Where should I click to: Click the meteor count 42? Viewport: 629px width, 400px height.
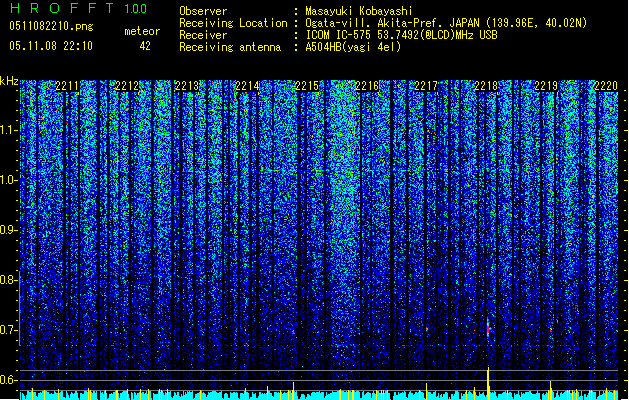pos(145,46)
